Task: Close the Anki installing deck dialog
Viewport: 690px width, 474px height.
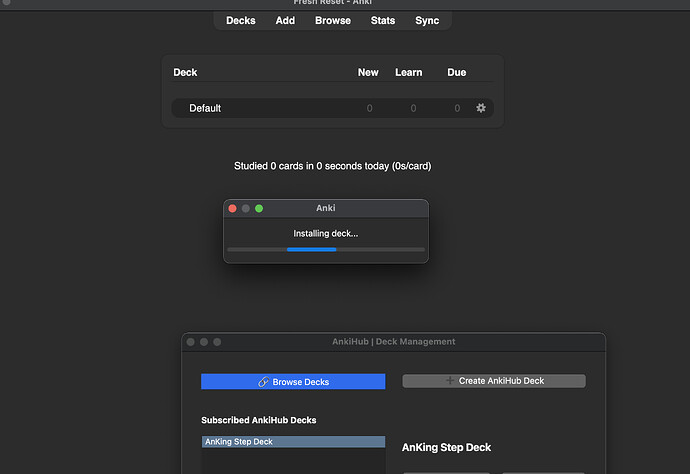Action: point(232,208)
